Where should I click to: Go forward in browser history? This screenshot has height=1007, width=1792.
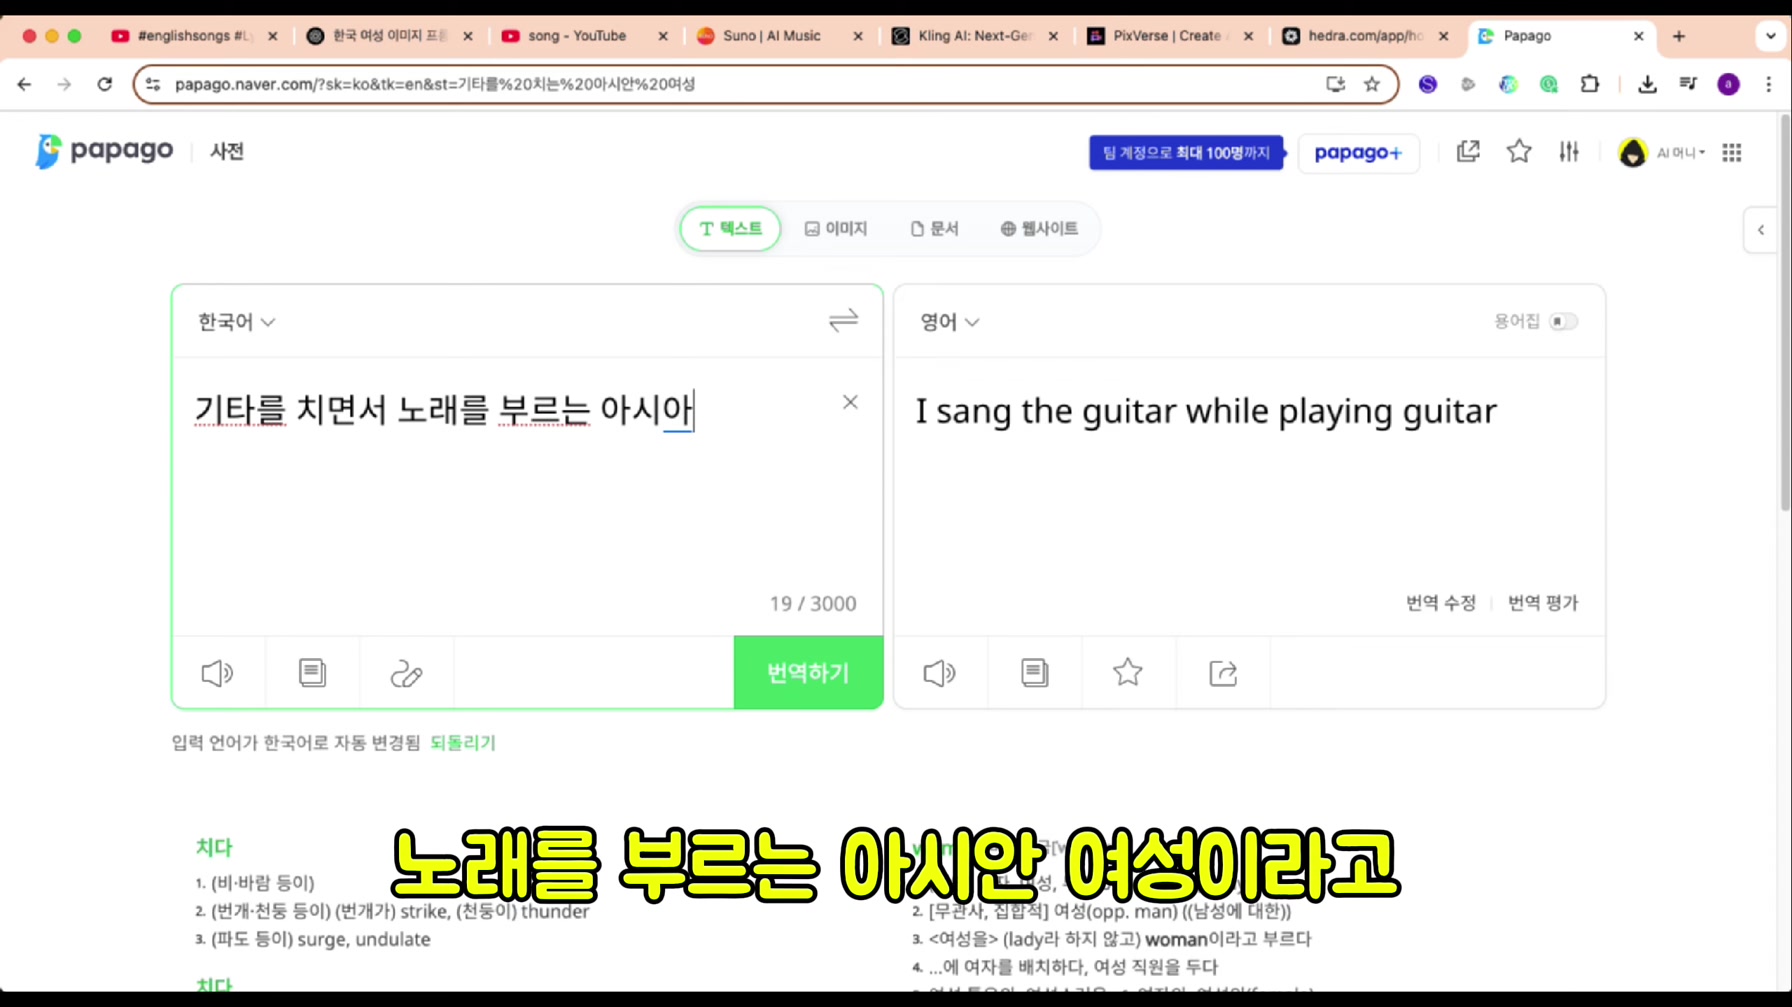[64, 84]
